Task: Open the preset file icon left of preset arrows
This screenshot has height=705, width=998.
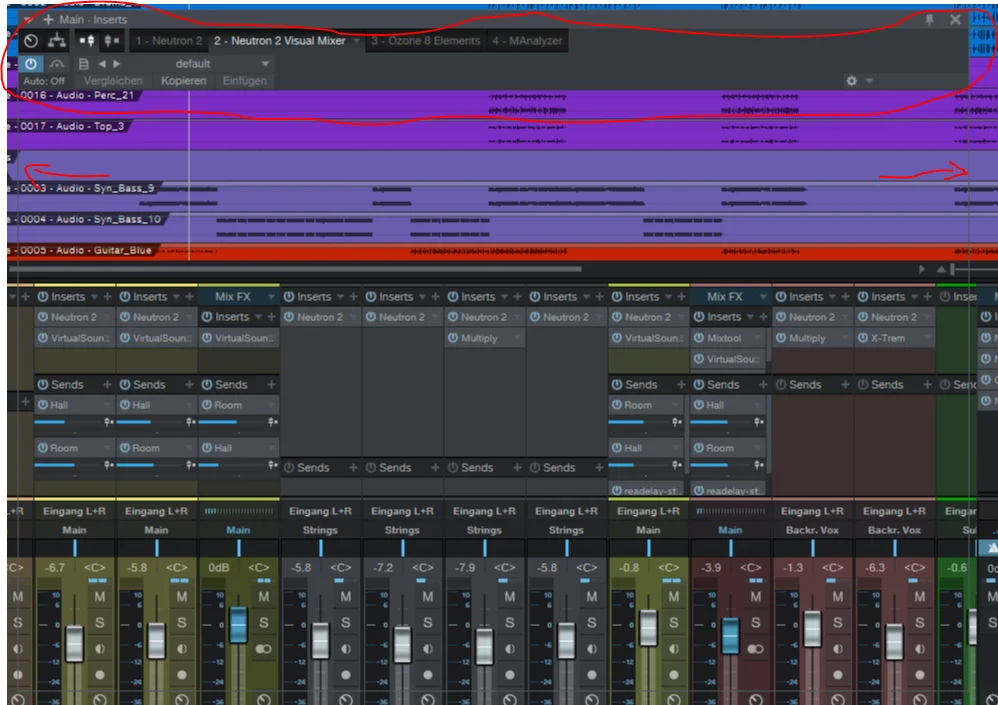Action: pos(83,64)
